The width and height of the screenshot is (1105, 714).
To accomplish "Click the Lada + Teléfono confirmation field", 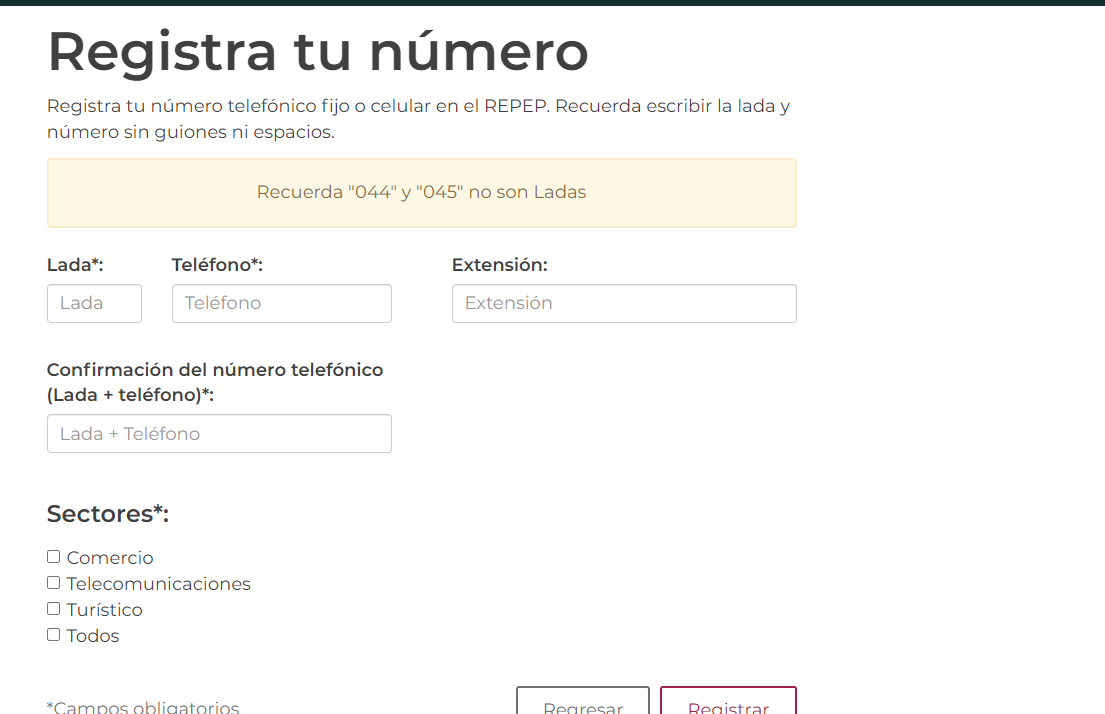I will pos(219,434).
